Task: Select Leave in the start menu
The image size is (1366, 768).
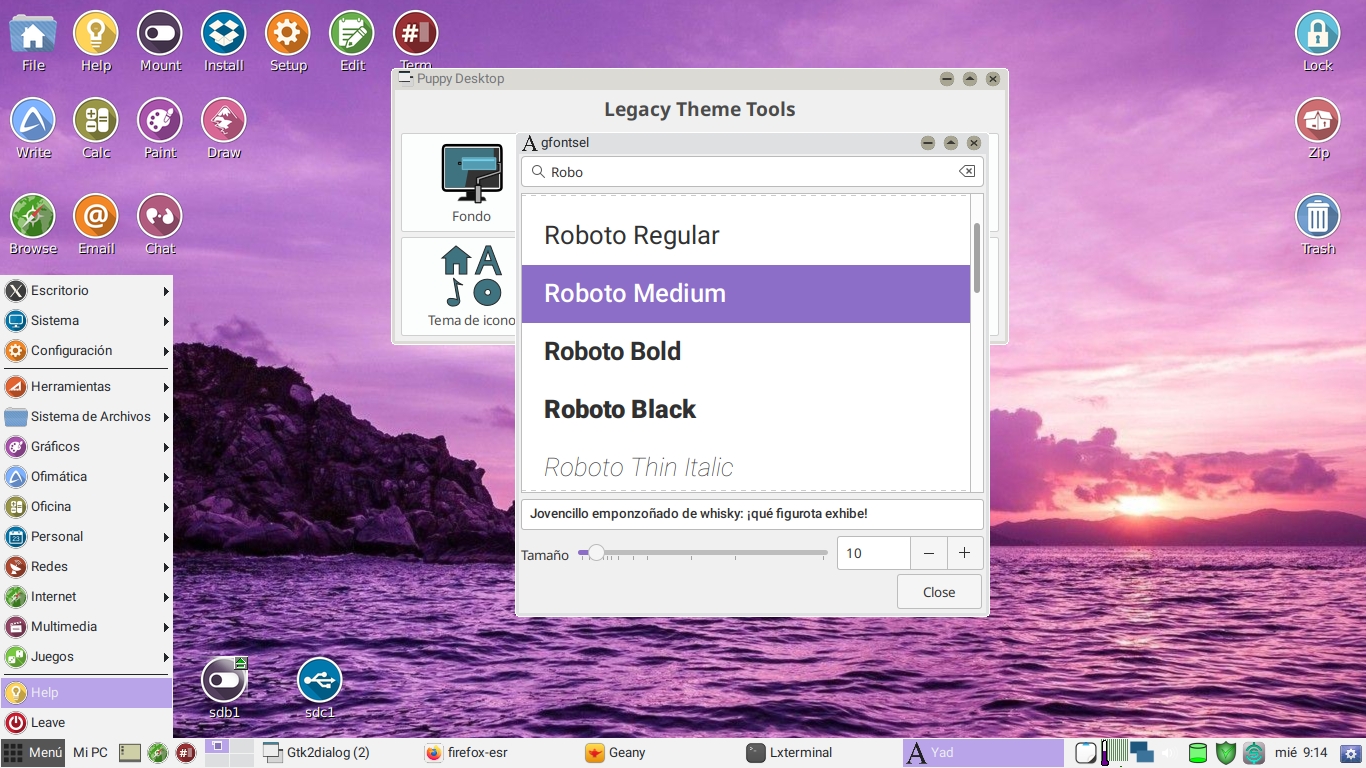Action: [x=86, y=723]
